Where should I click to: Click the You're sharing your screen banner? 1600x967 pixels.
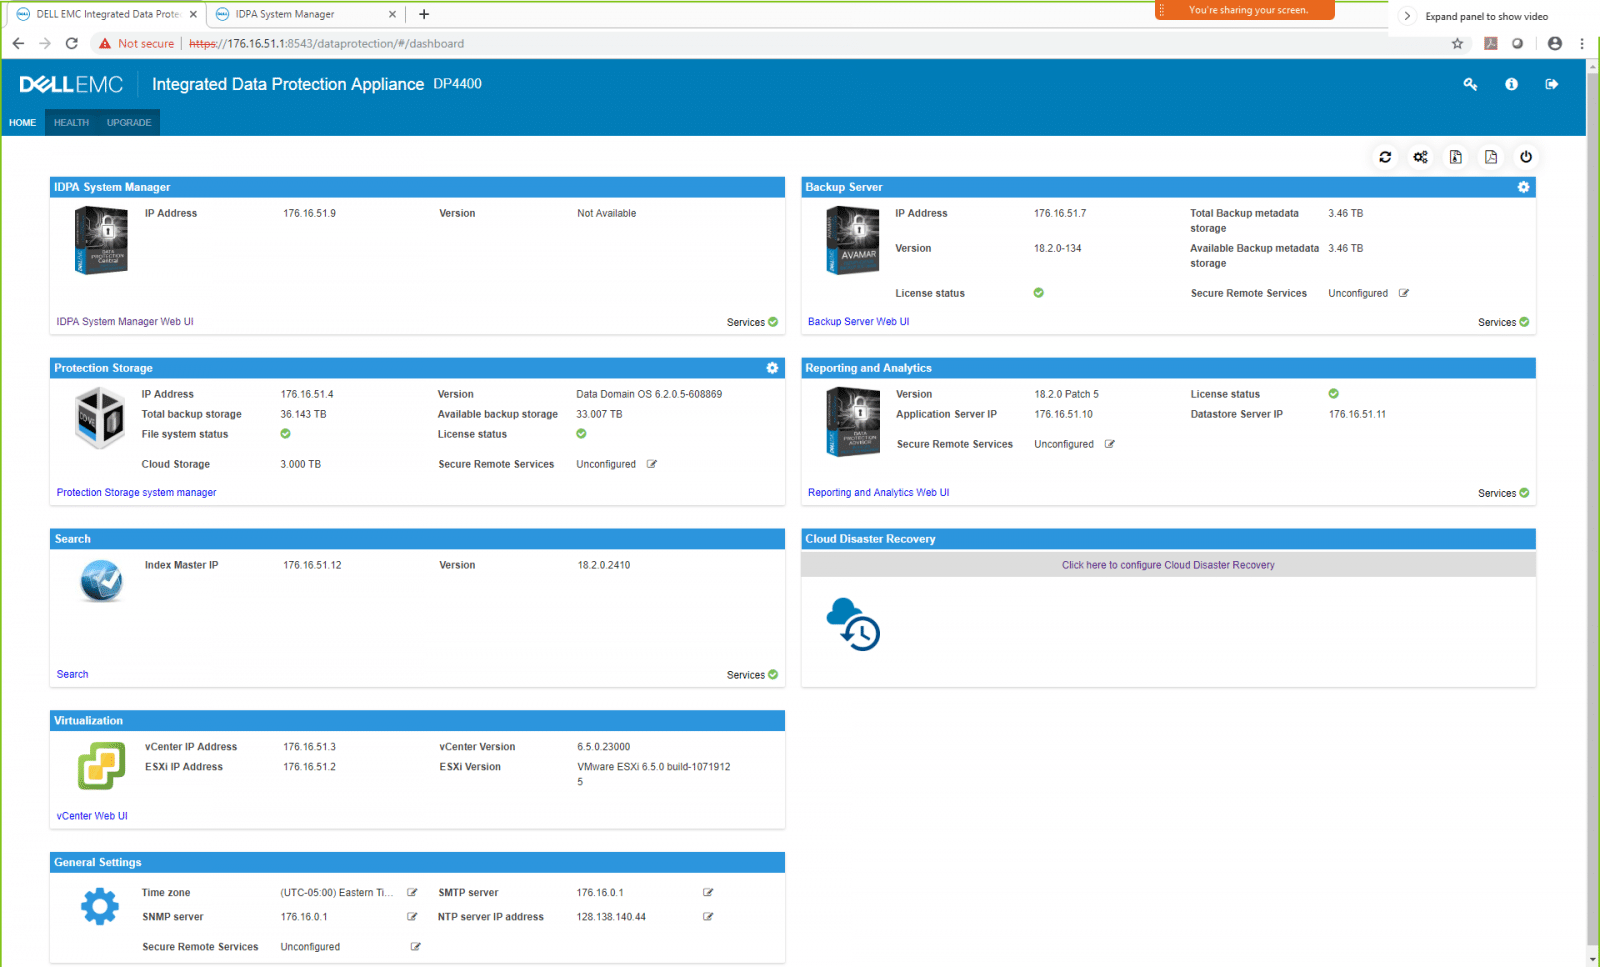1245,10
